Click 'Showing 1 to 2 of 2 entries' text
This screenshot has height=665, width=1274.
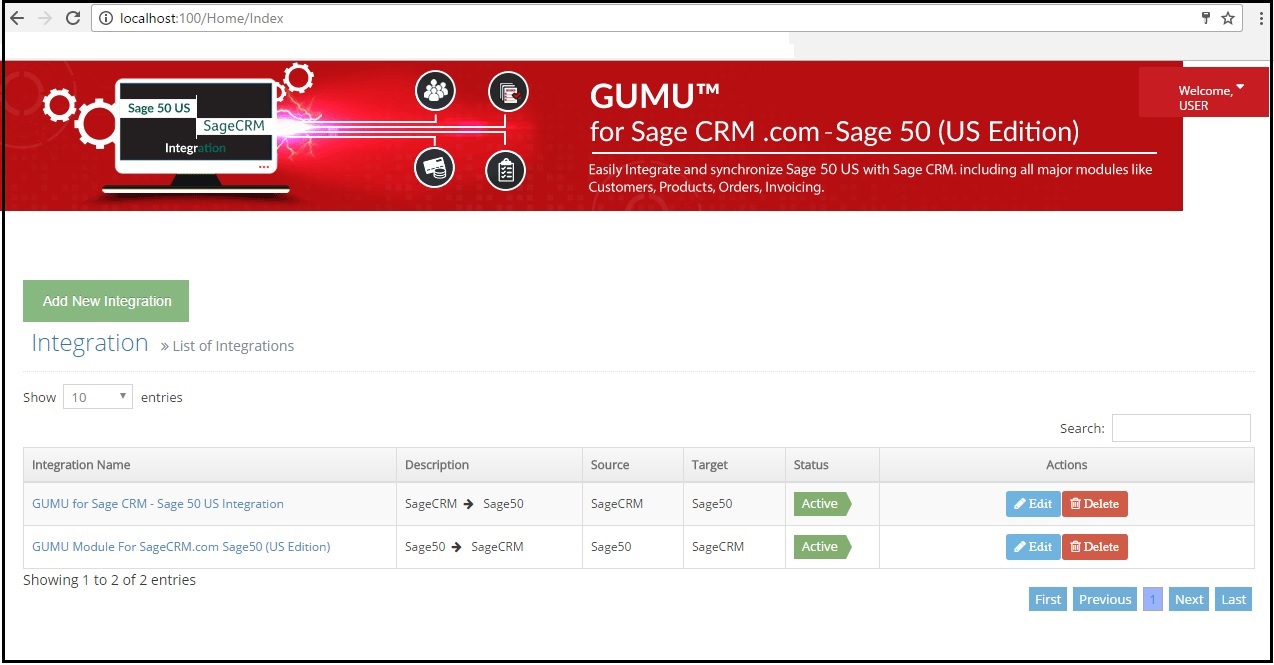click(x=109, y=580)
